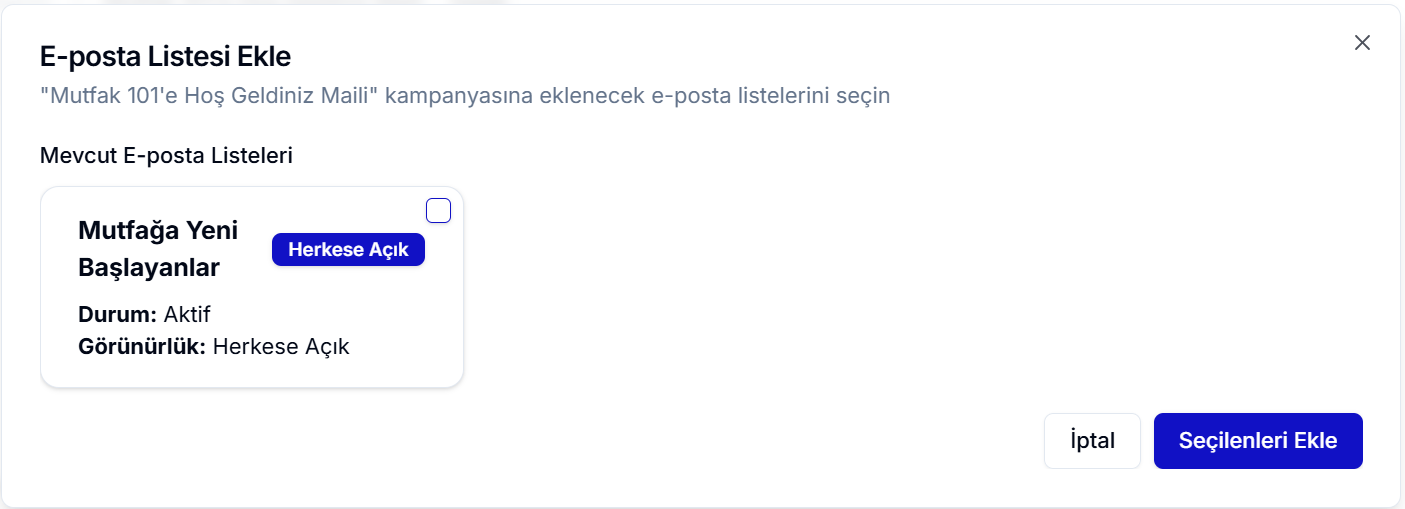Confirm selection with Seçilenleri Ekle
The image size is (1405, 509).
(1258, 441)
